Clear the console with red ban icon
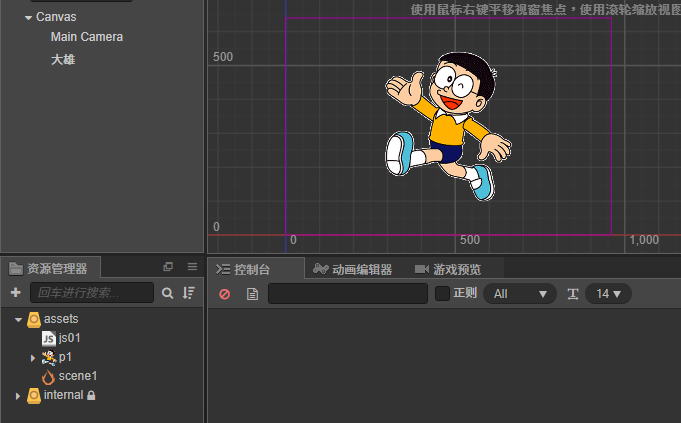681x423 pixels. point(225,294)
